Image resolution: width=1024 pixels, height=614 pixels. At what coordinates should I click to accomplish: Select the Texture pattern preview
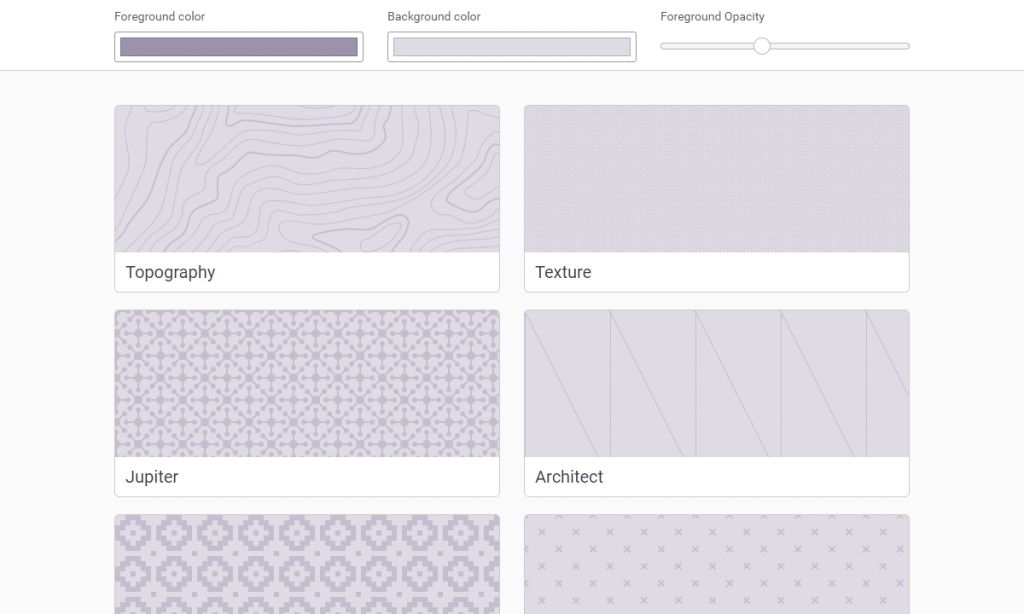click(x=716, y=179)
